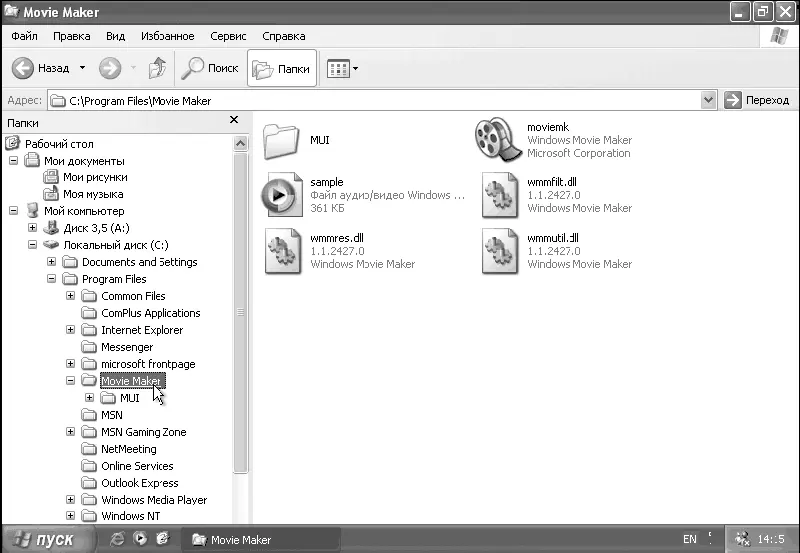Click folder tree scrollbar up arrow
This screenshot has height=553, width=800.
[x=240, y=143]
